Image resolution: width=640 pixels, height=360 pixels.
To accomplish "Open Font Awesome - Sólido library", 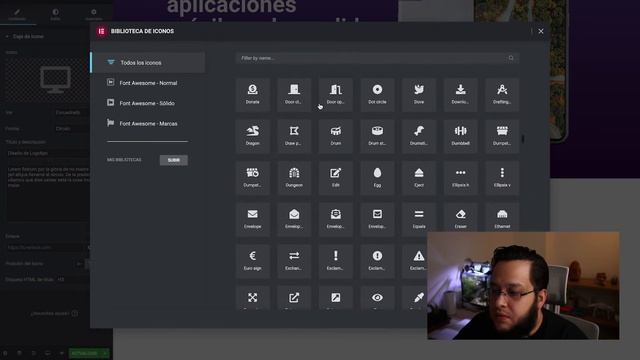I will coord(148,103).
